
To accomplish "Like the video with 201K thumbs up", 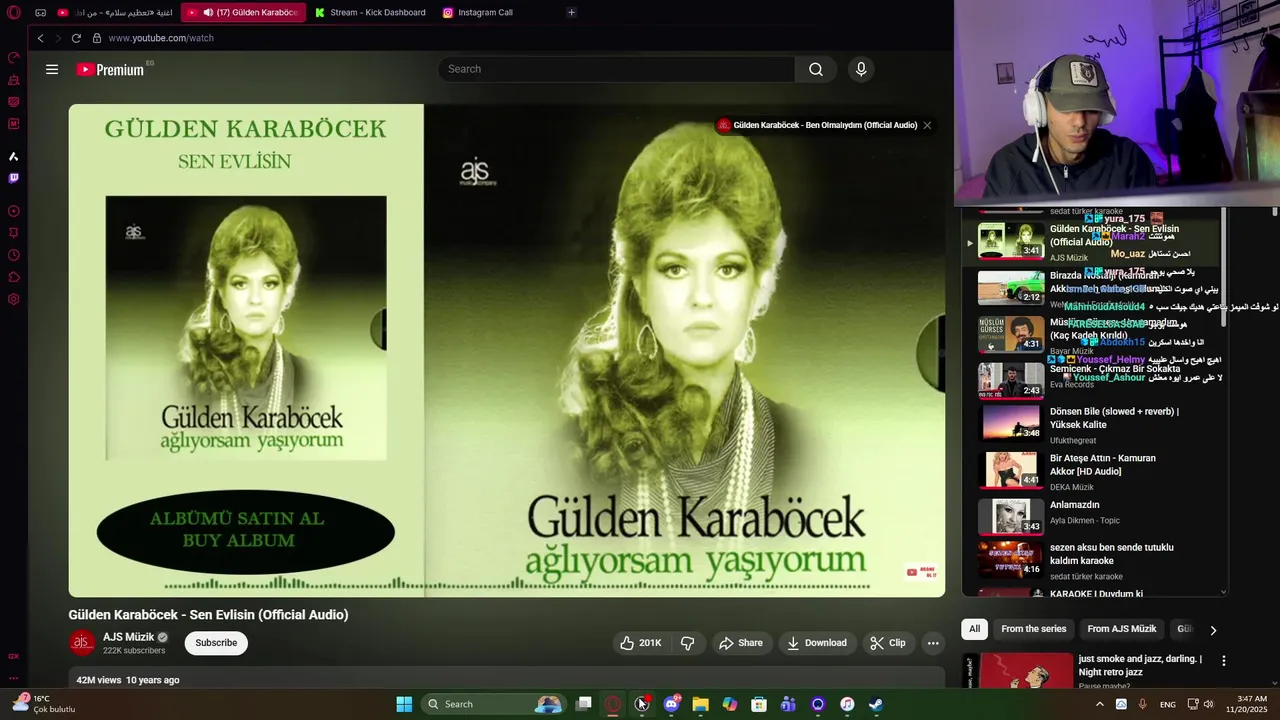I will tap(640, 643).
